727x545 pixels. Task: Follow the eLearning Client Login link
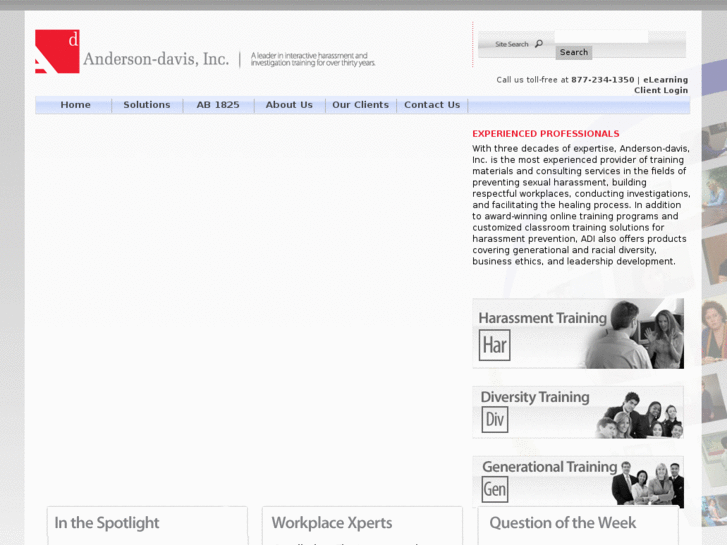point(661,85)
